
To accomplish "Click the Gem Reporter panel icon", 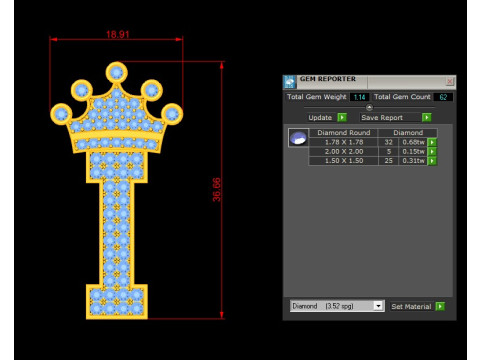I will click(x=289, y=82).
